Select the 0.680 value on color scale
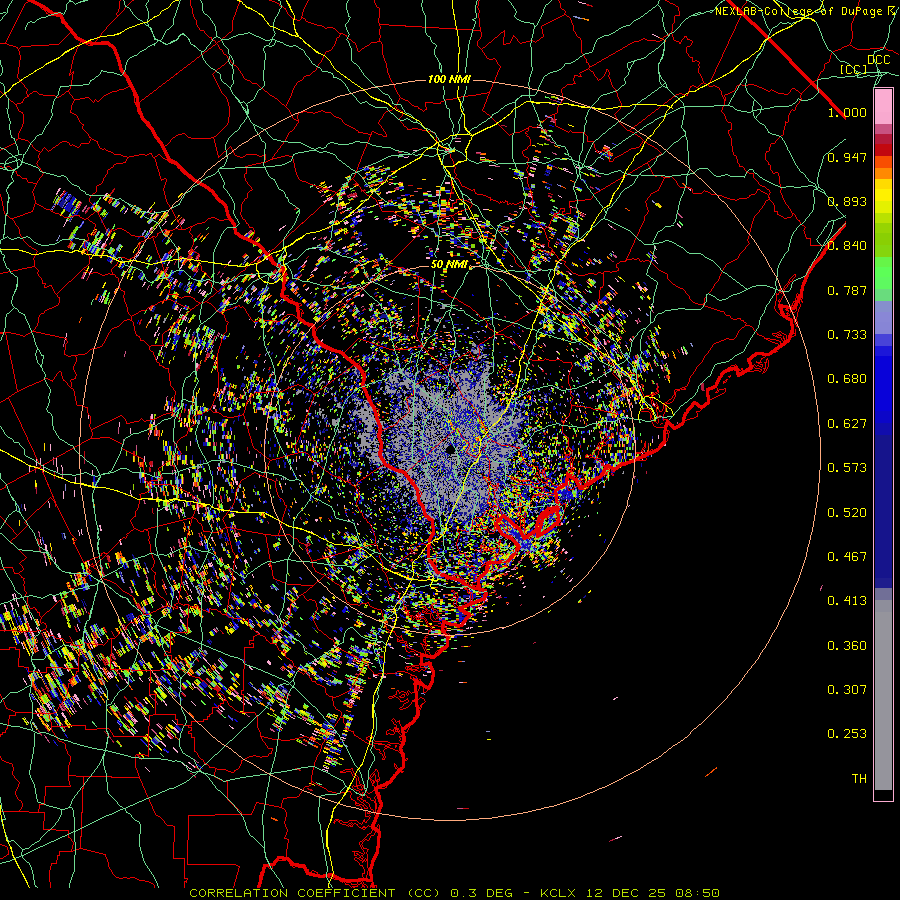 [847, 379]
